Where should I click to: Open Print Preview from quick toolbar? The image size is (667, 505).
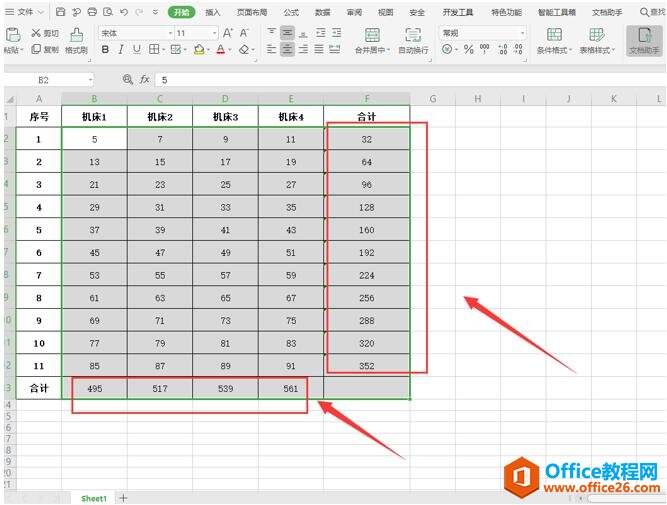pos(108,12)
